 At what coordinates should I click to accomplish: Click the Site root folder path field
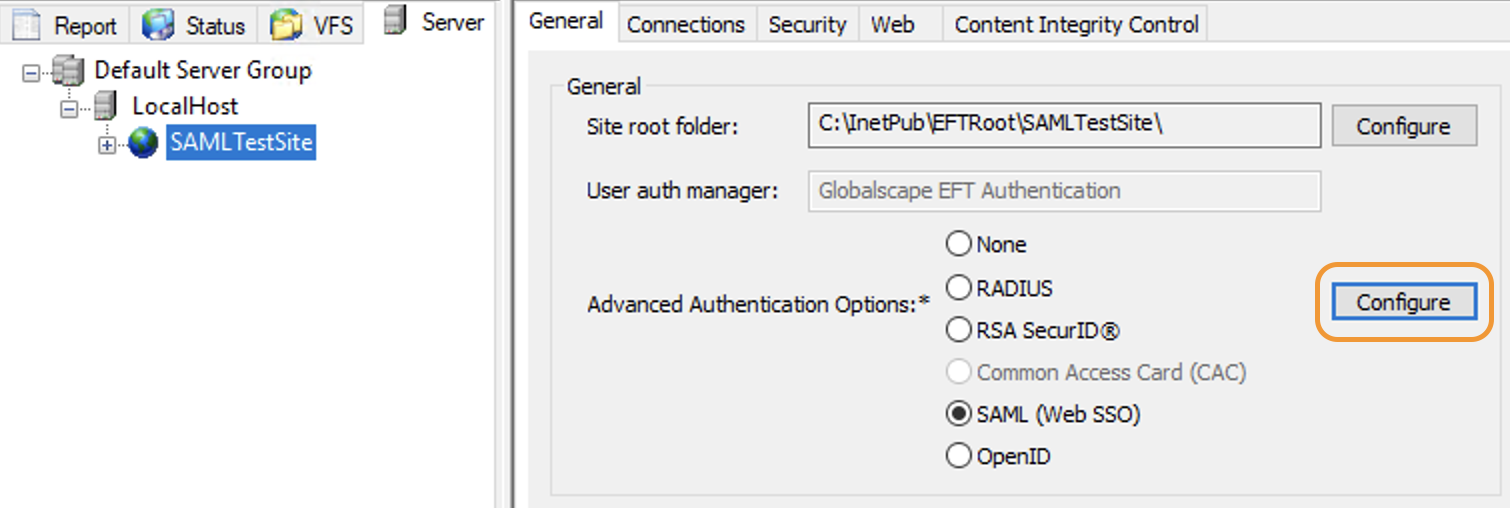point(1063,126)
